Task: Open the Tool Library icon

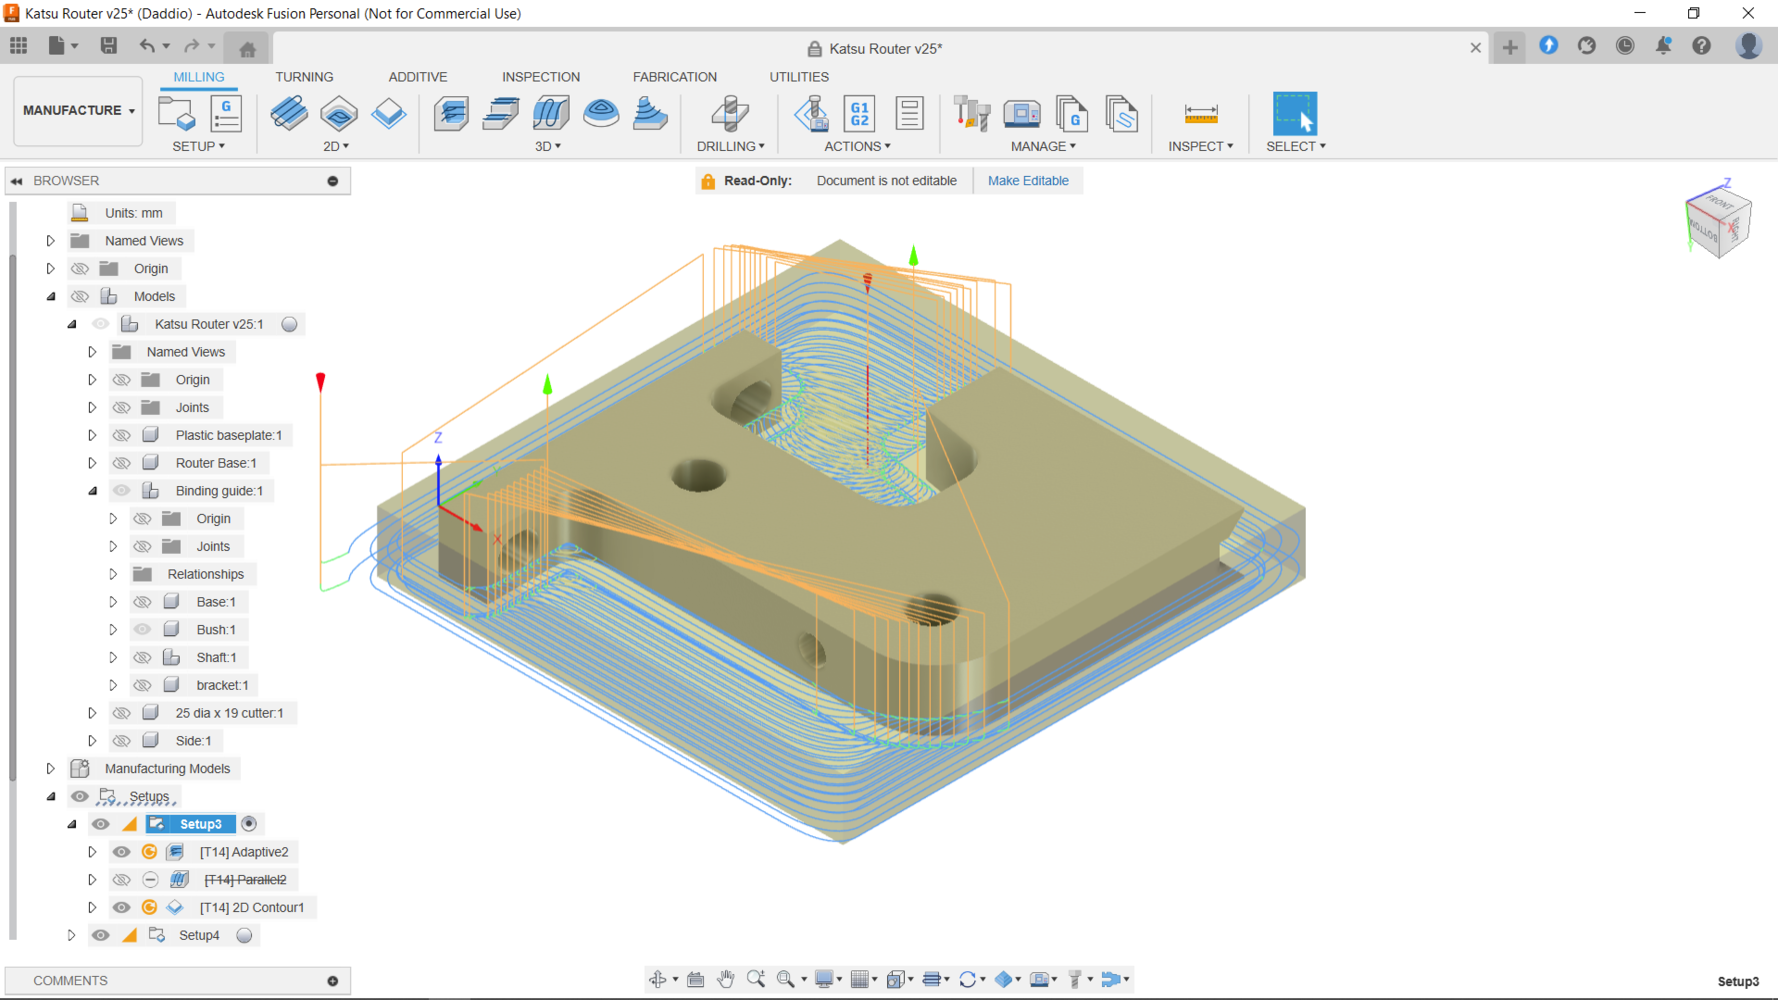Action: pos(971,113)
